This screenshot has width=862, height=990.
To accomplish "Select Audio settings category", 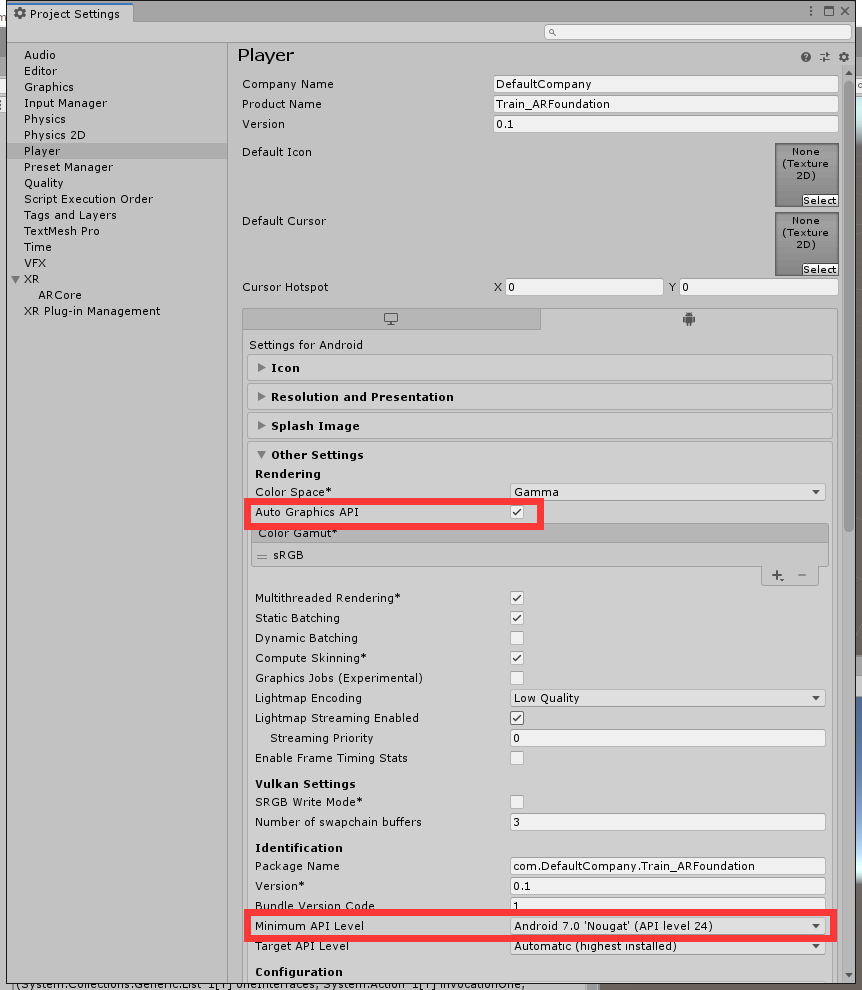I will tap(40, 55).
